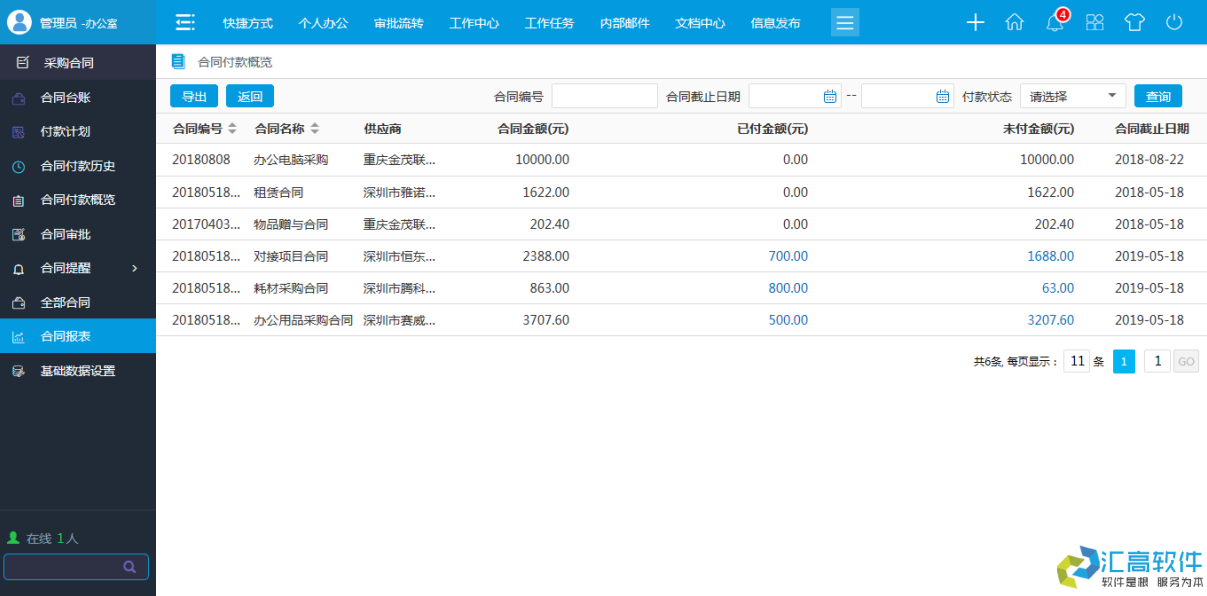The height and width of the screenshot is (596, 1207).
Task: Open the apps grid icon
Action: (1094, 21)
